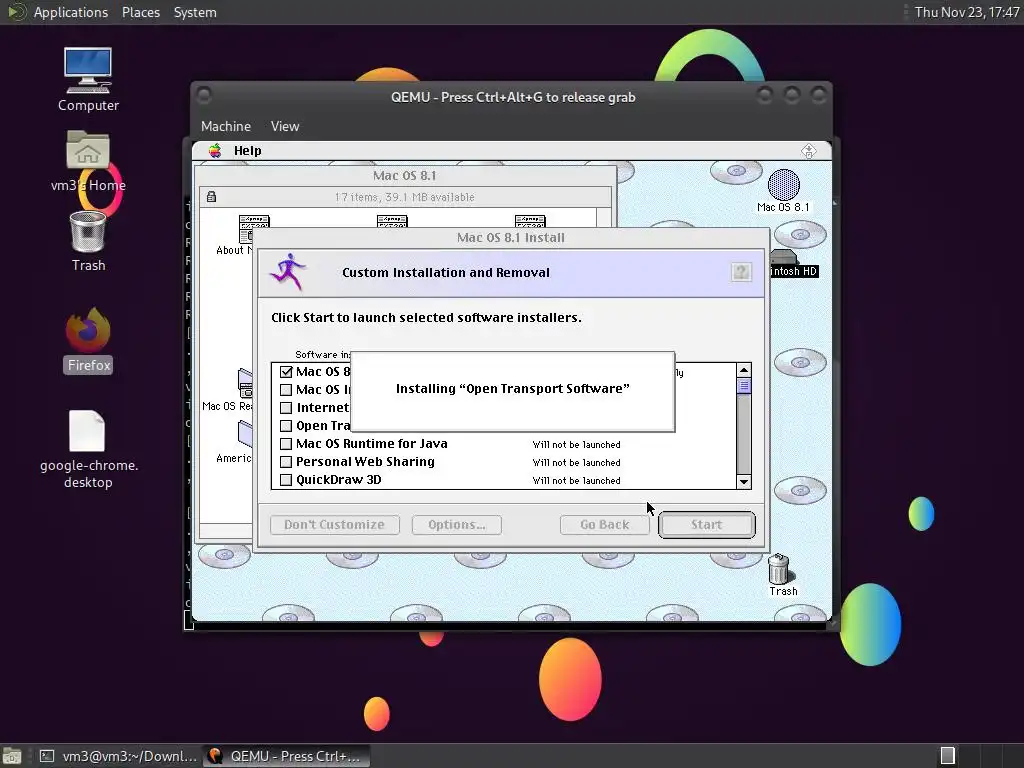Launch Firefox from the desktop
The width and height of the screenshot is (1024, 768).
tap(88, 330)
